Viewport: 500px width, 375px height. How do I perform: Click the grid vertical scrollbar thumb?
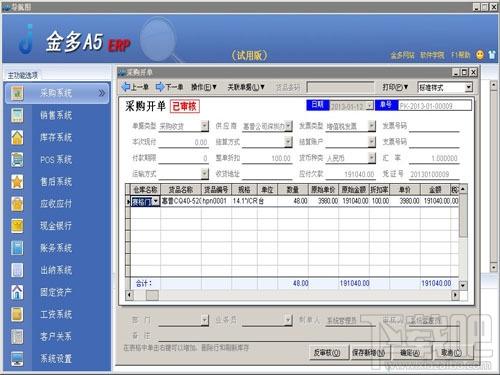[463, 215]
